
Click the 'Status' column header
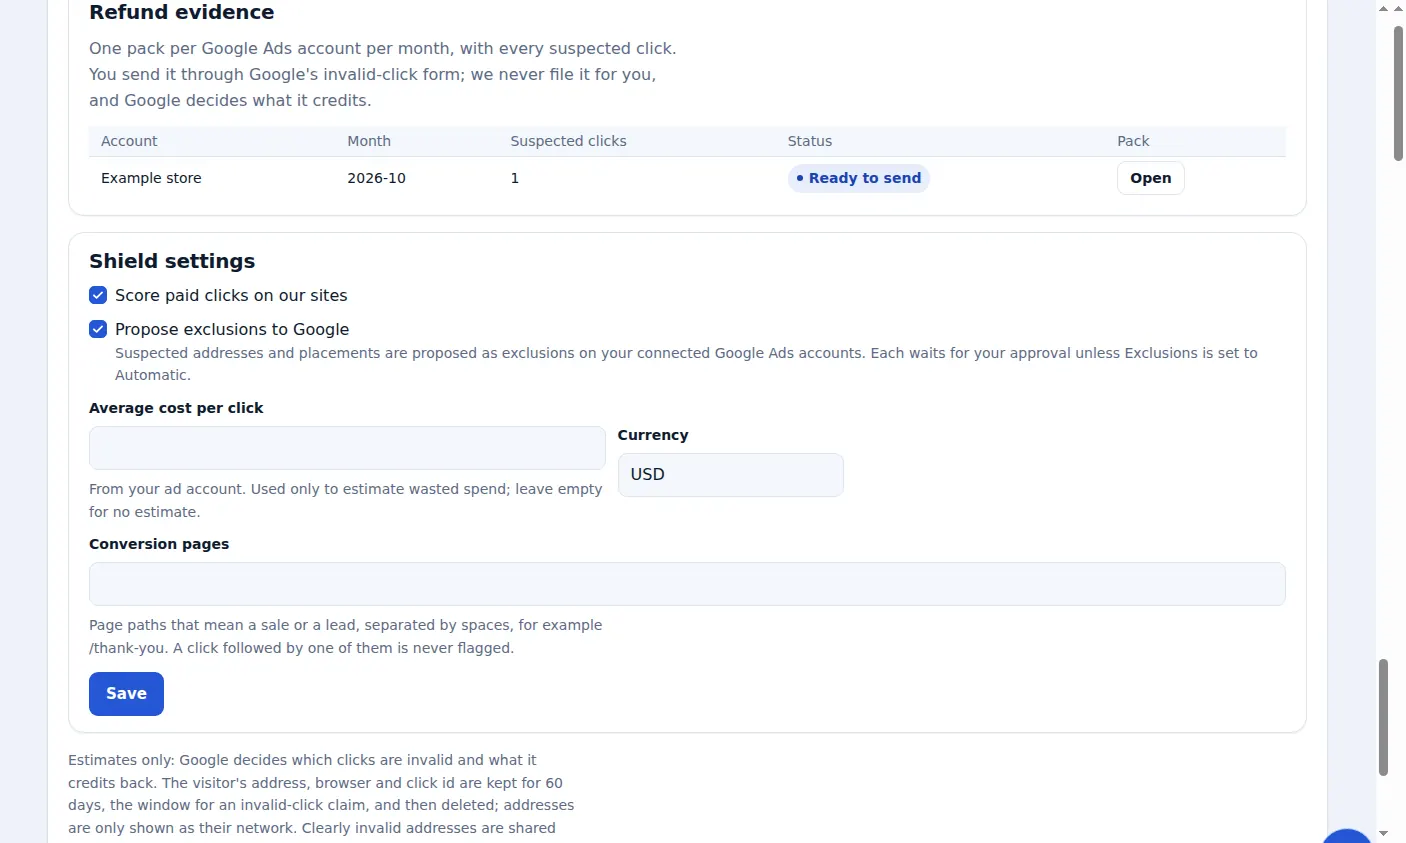810,141
